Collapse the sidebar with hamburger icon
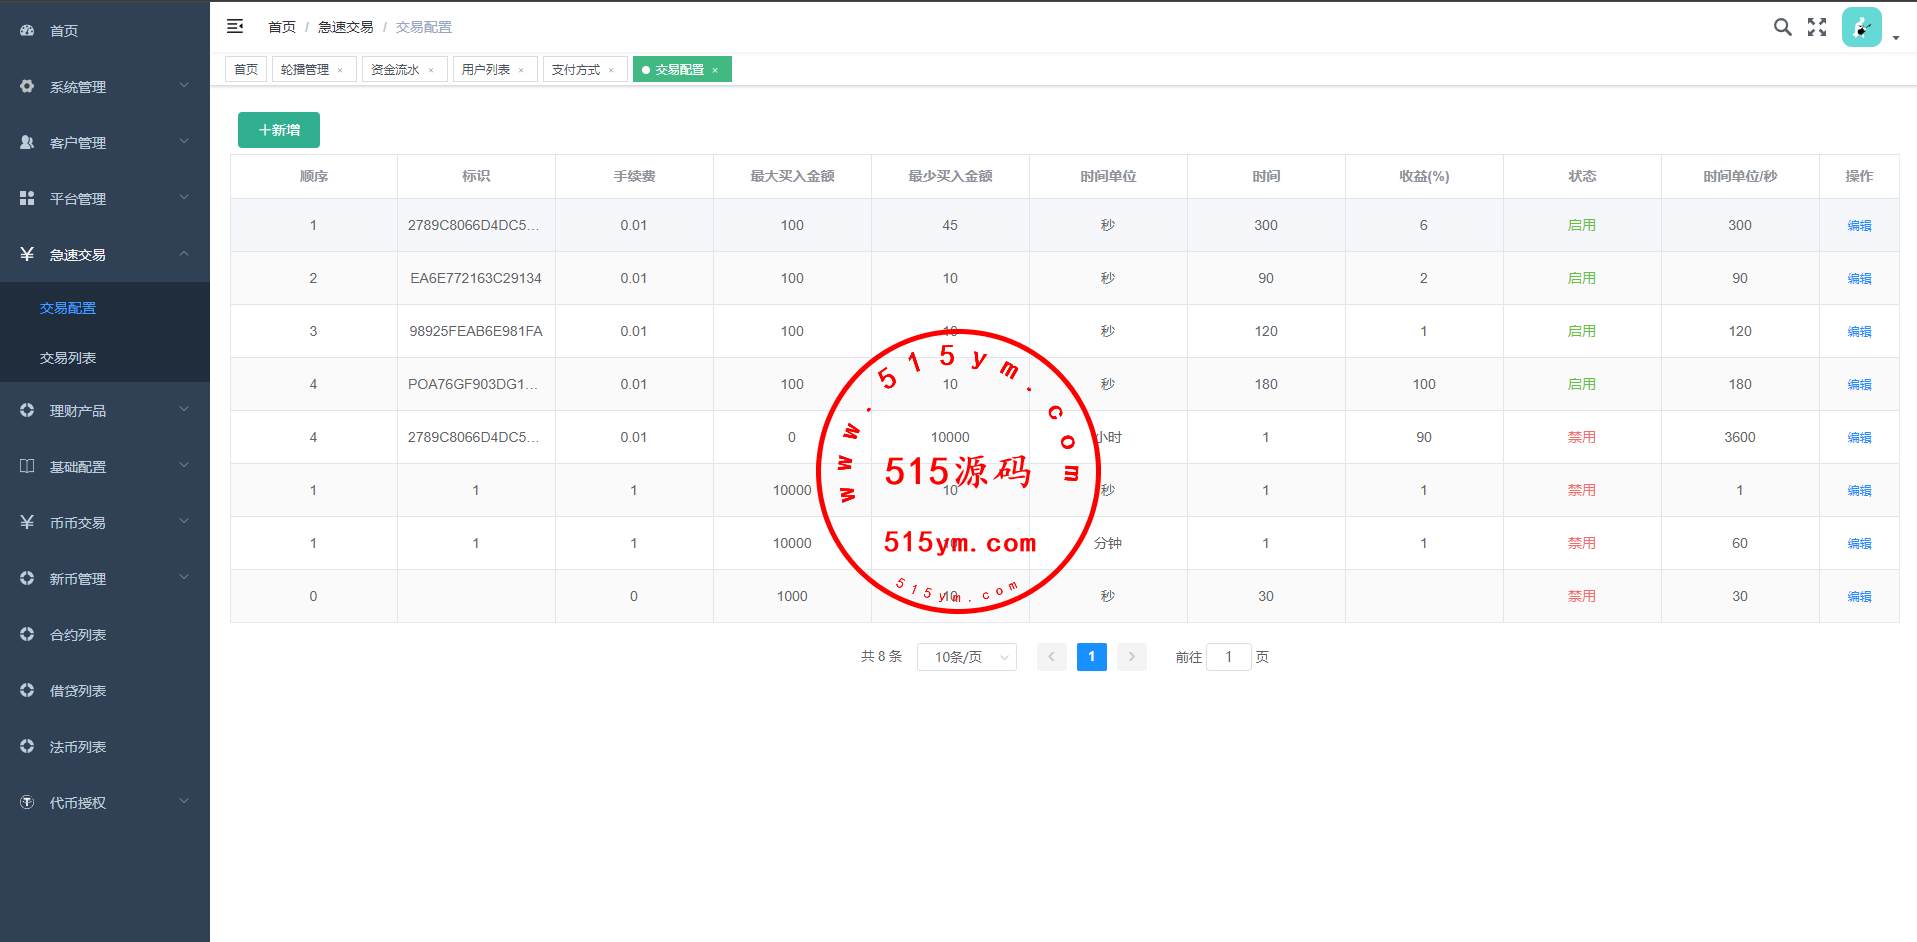This screenshot has height=942, width=1917. [235, 27]
